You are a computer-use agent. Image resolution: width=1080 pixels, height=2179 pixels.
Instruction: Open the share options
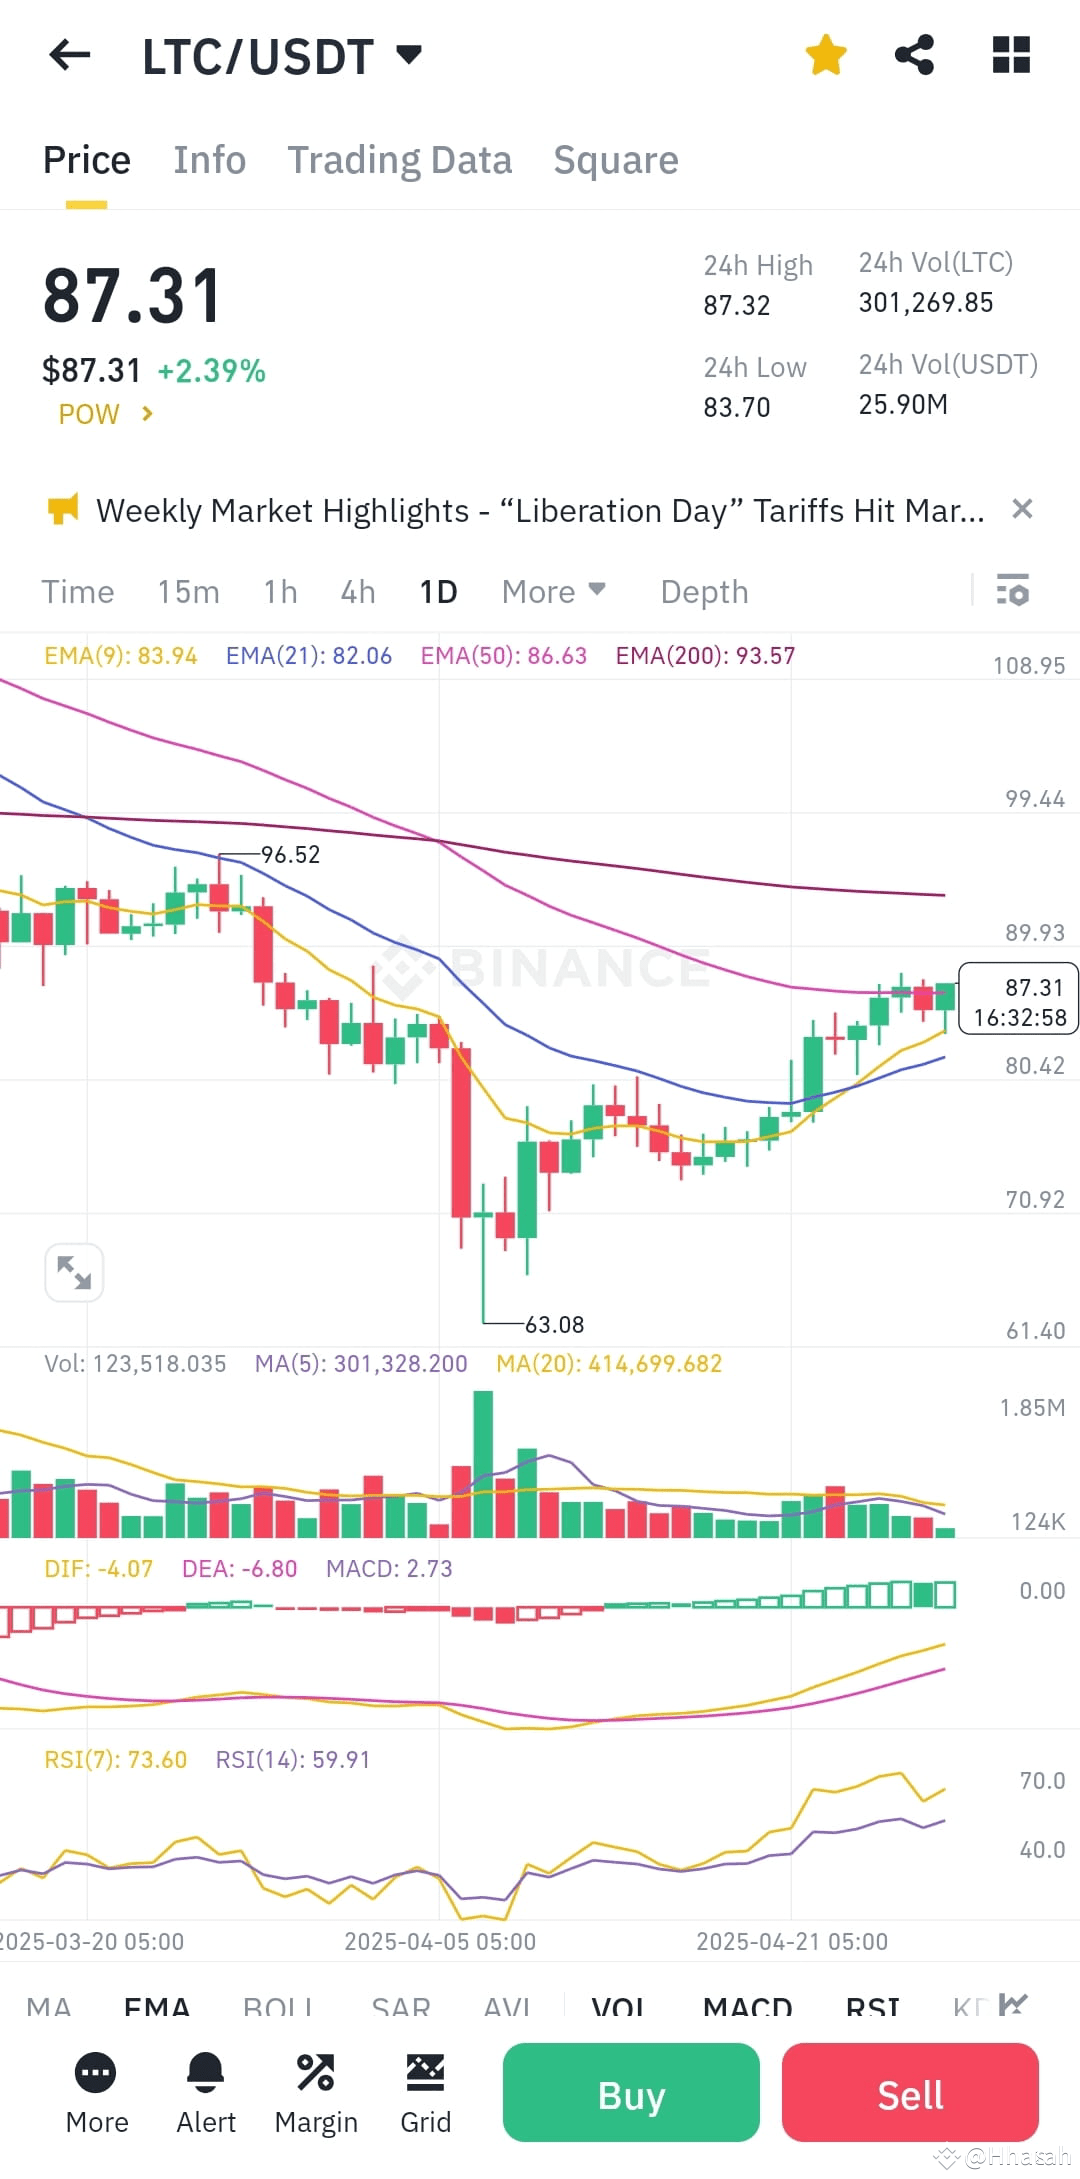click(x=913, y=55)
